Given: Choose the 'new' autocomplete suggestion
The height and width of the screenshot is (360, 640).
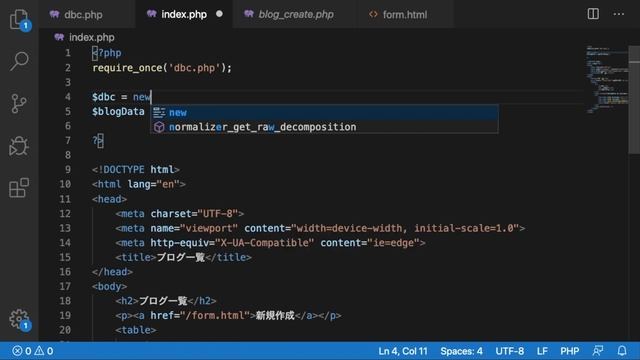Looking at the screenshot, I should click(x=324, y=112).
